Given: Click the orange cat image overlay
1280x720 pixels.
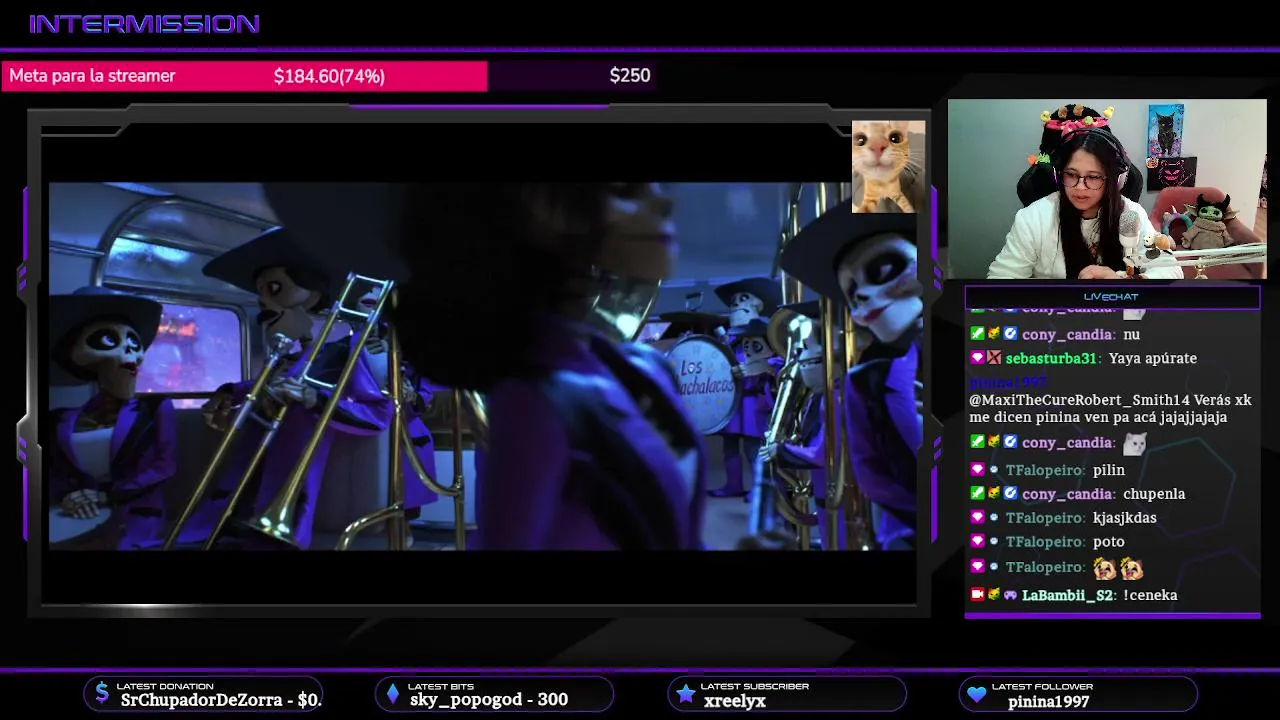Looking at the screenshot, I should click(x=888, y=166).
